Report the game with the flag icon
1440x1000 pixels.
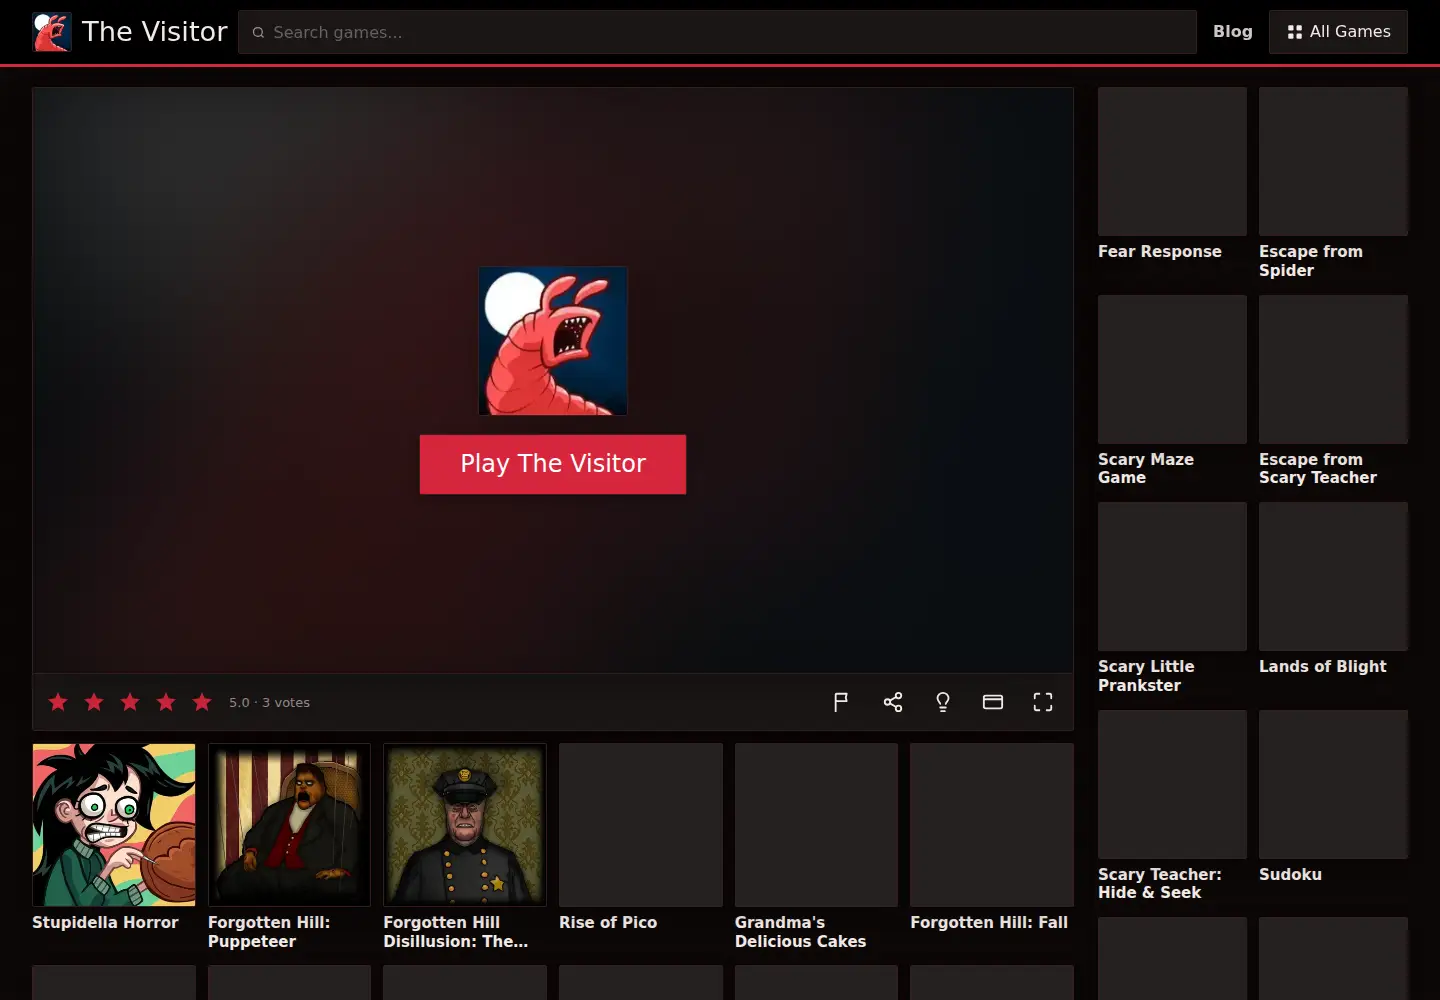point(841,702)
